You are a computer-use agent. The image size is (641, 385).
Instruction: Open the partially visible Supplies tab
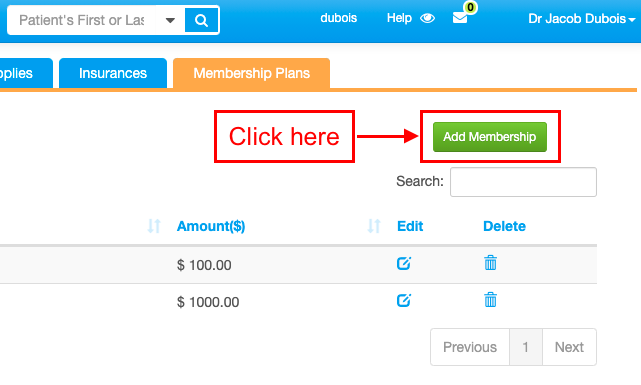pos(25,73)
